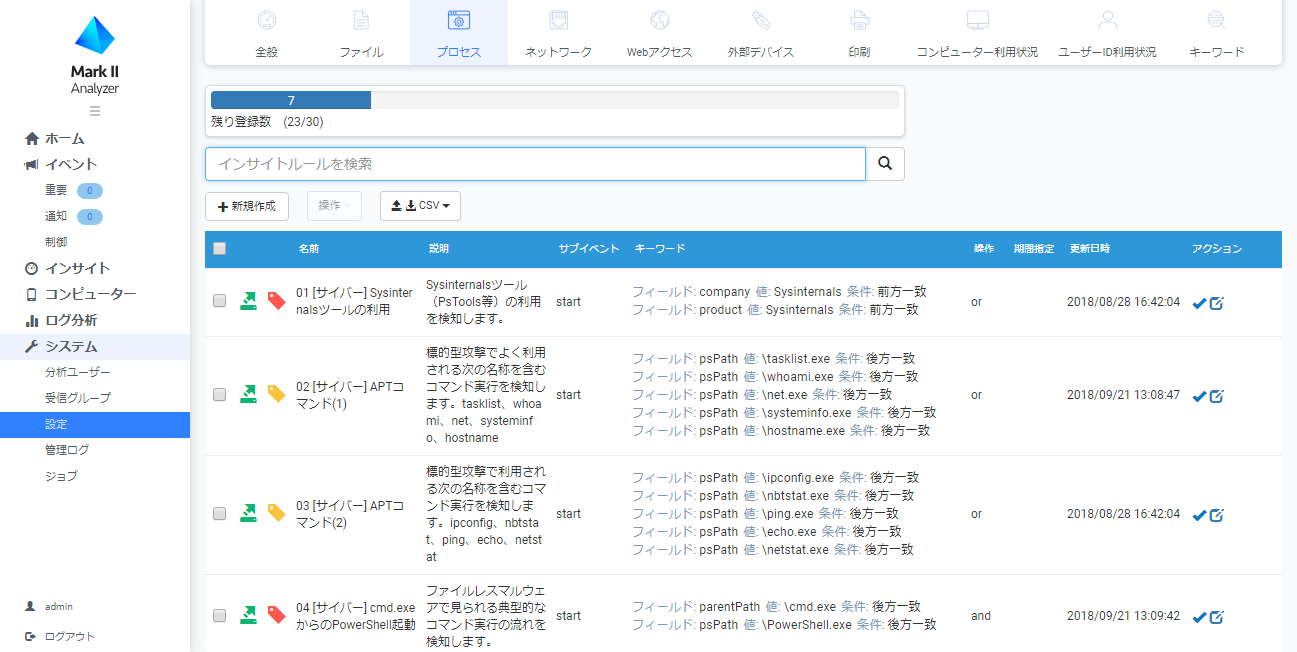Screen dimensions: 1297x652
Task: Sort by the 更新日時 column header
Action: [1090, 249]
